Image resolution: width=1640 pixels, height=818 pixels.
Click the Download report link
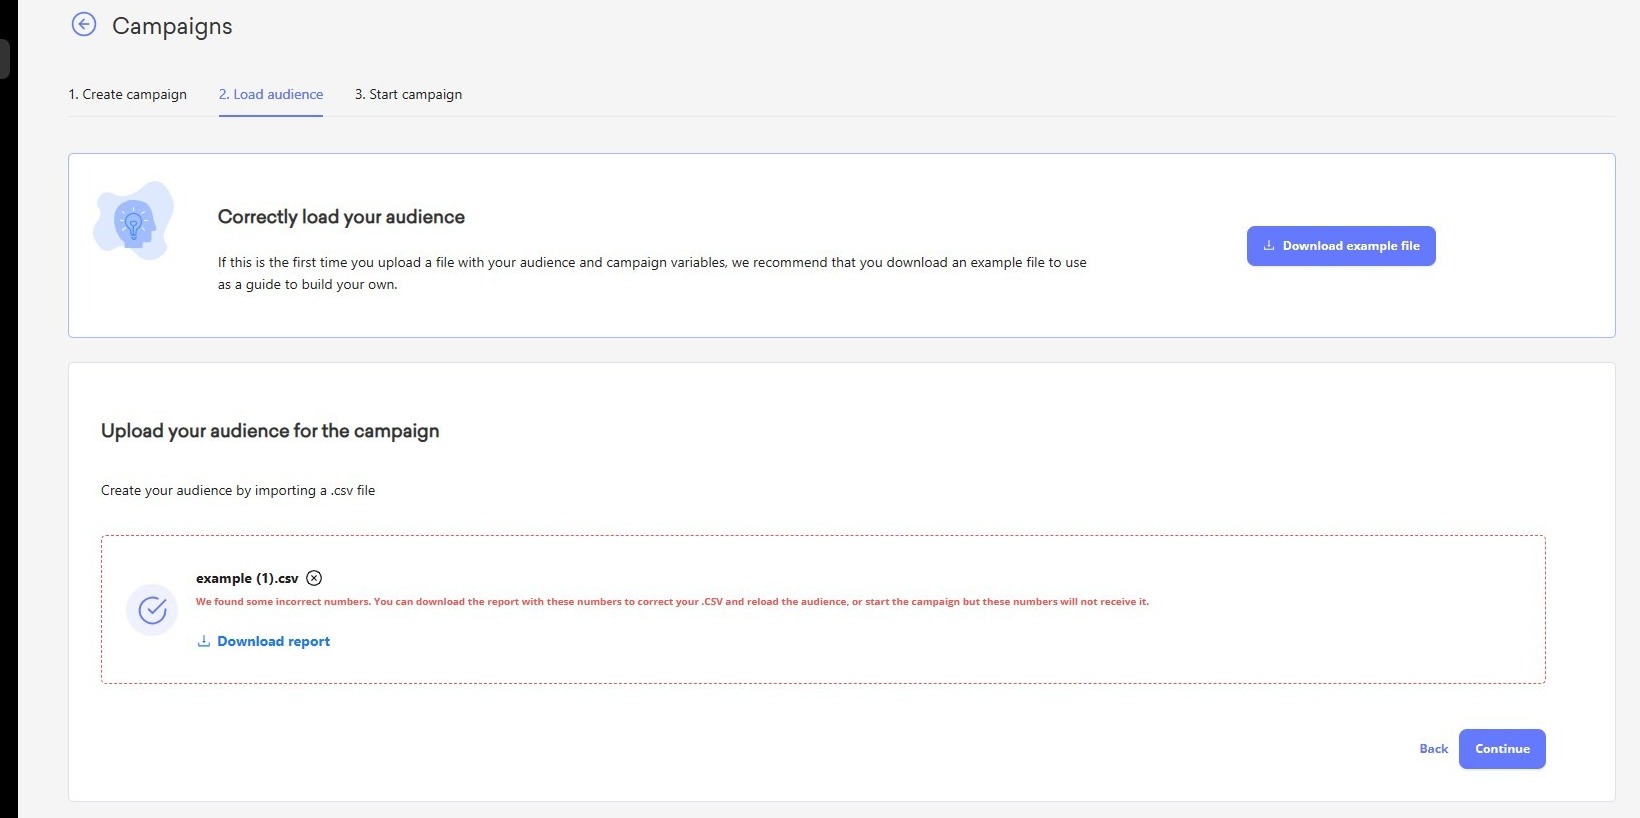(273, 642)
